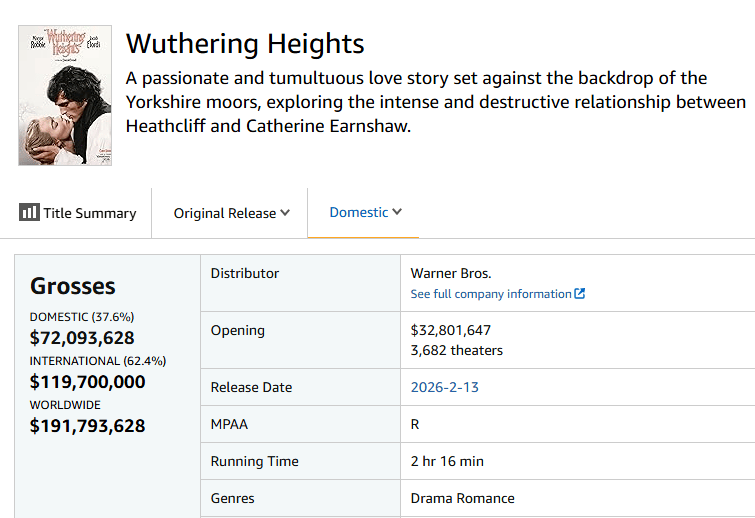The height and width of the screenshot is (518, 755).
Task: Click the external link icon after company information
Action: tap(580, 294)
